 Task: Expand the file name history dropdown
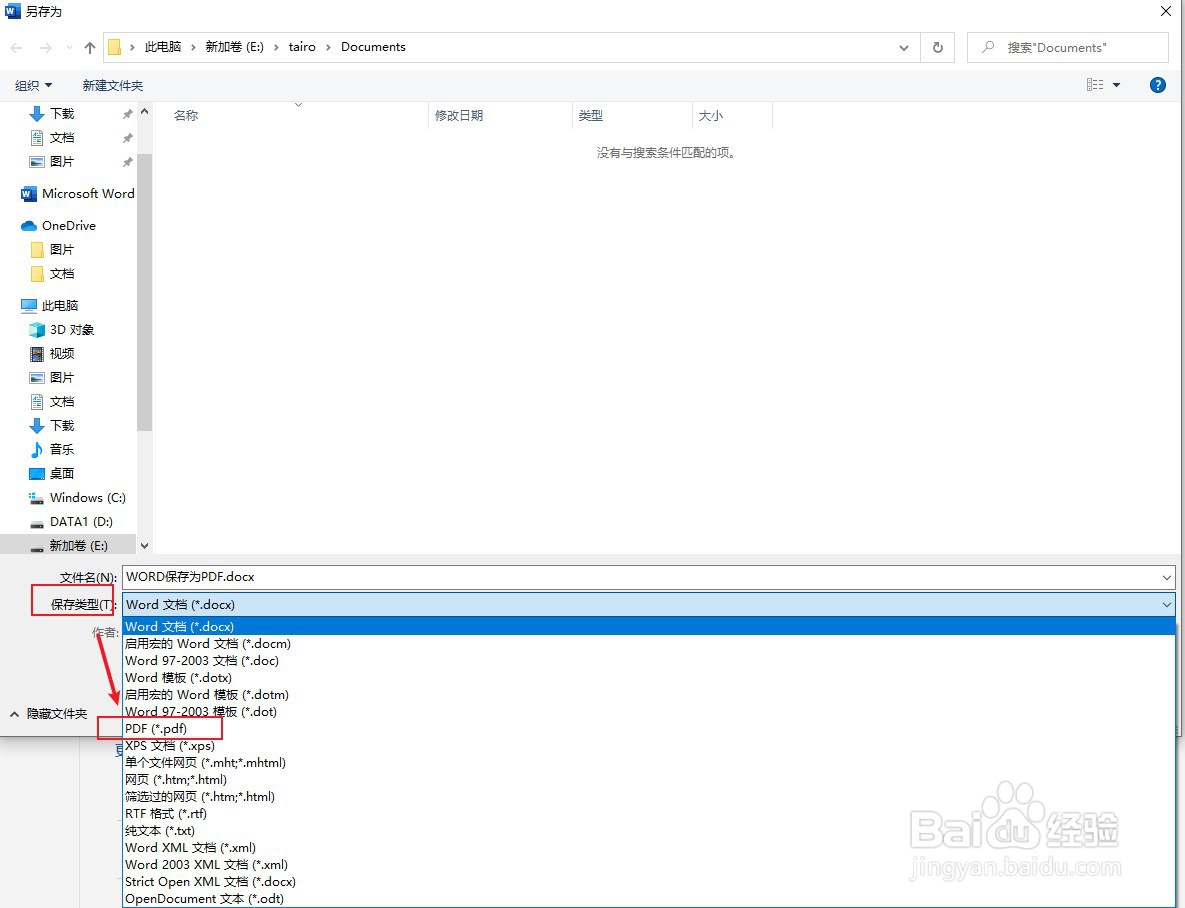click(1167, 578)
